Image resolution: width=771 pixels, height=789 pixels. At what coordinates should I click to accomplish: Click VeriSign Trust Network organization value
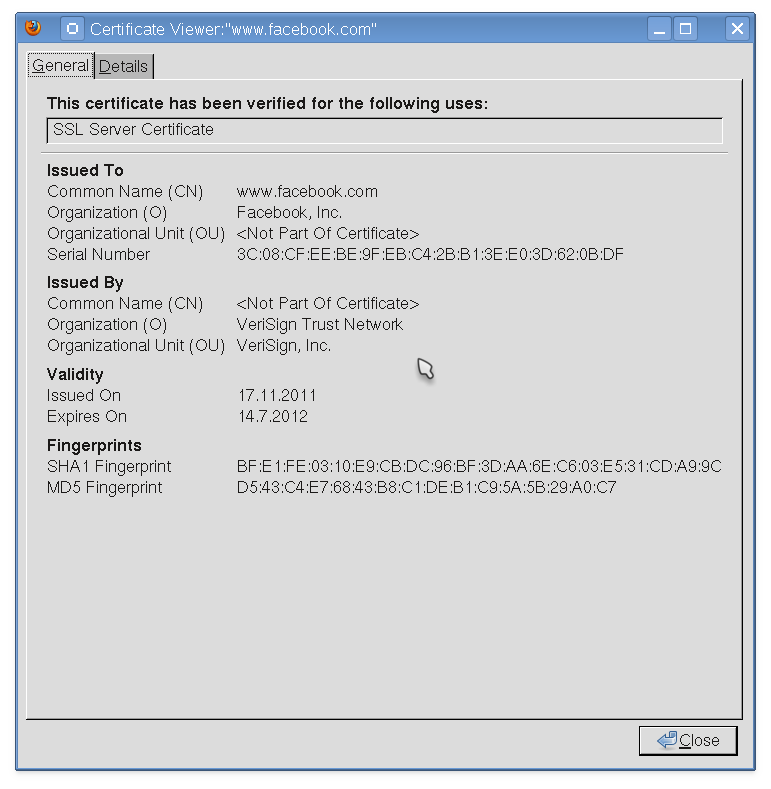pyautogui.click(x=320, y=325)
